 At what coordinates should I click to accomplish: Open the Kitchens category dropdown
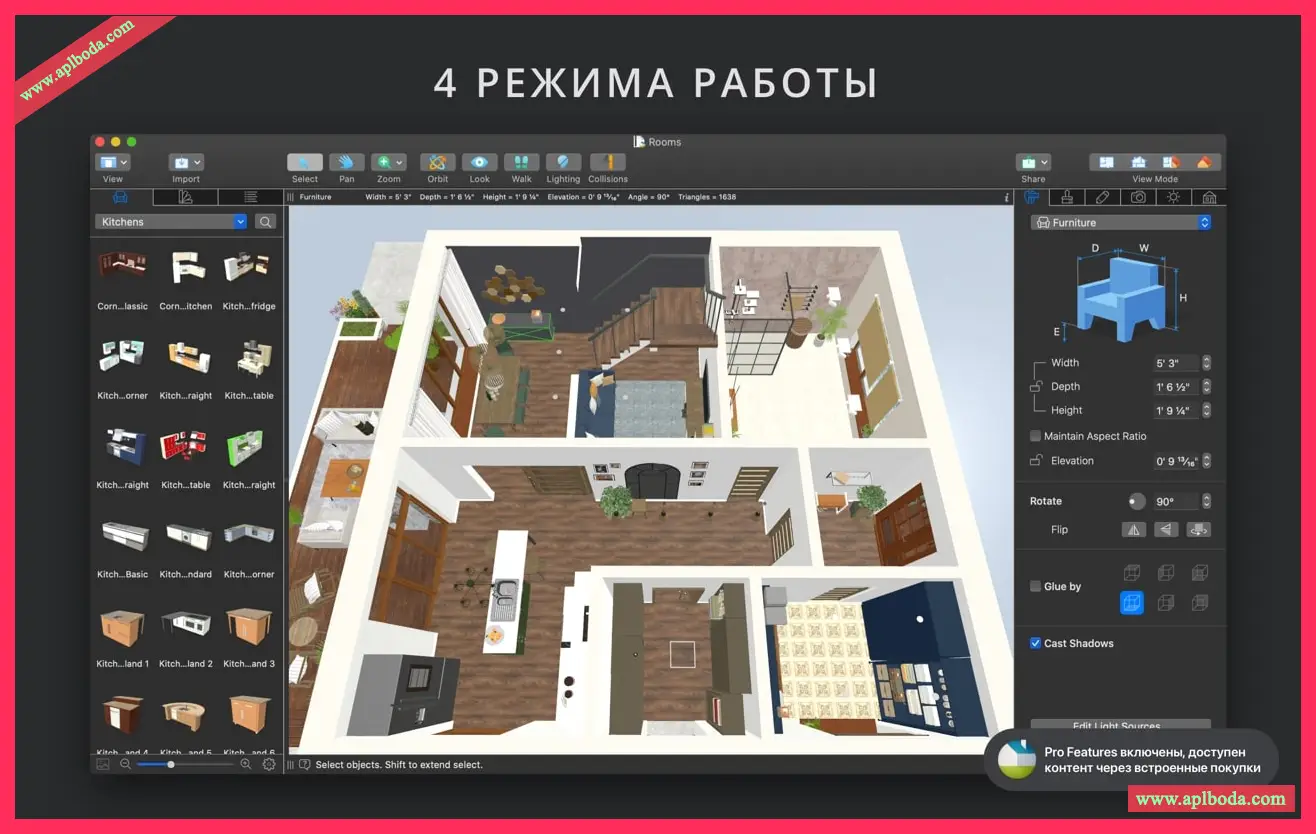point(171,222)
